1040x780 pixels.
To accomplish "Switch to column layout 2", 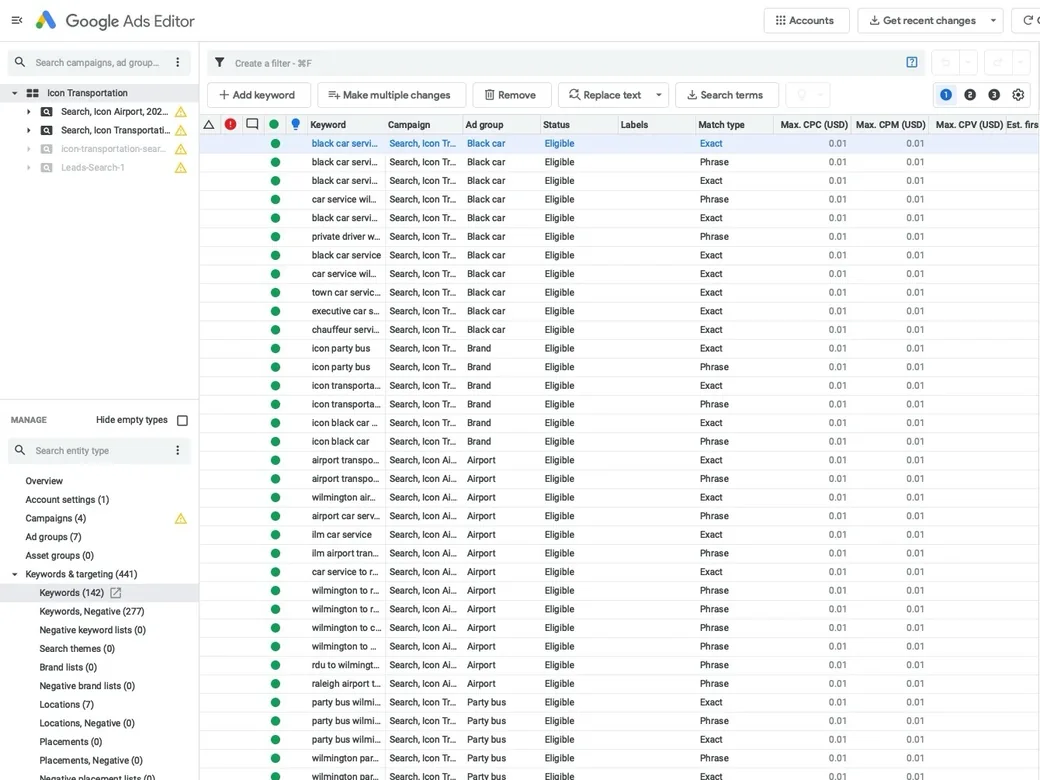I will click(970, 95).
